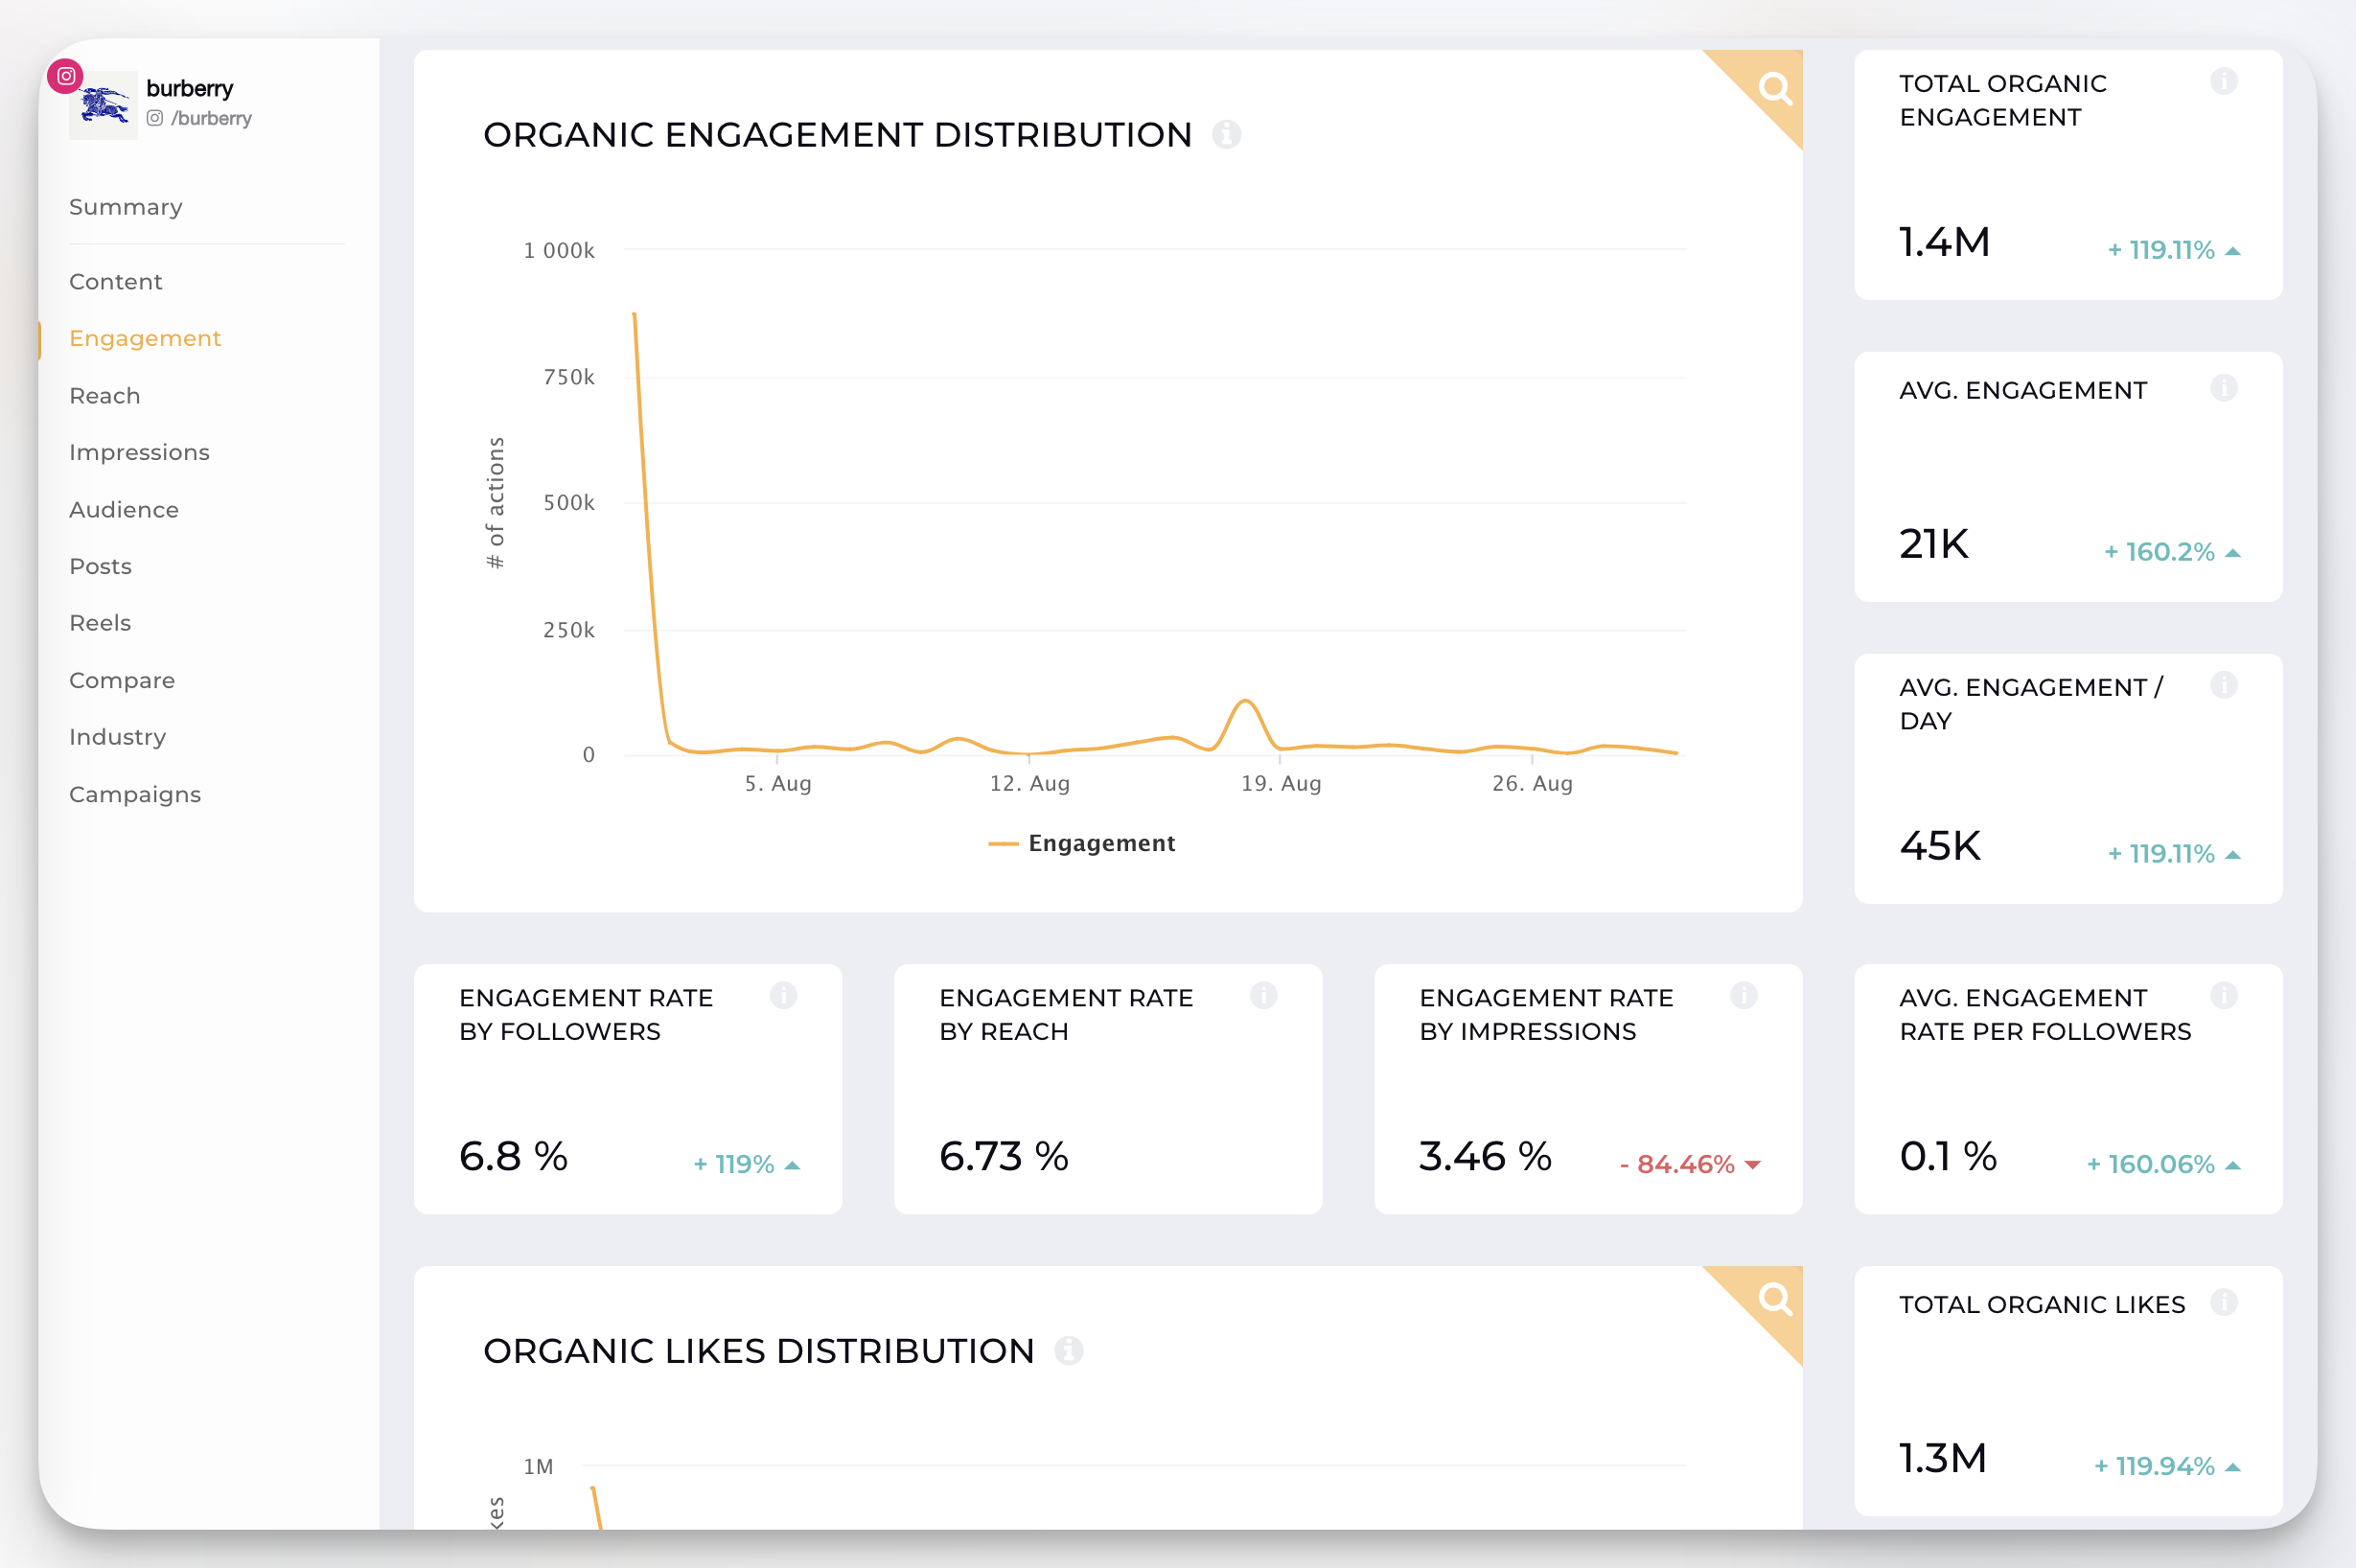Click the 5. Aug x-axis label
Image resolution: width=2356 pixels, height=1568 pixels.
pyautogui.click(x=778, y=784)
